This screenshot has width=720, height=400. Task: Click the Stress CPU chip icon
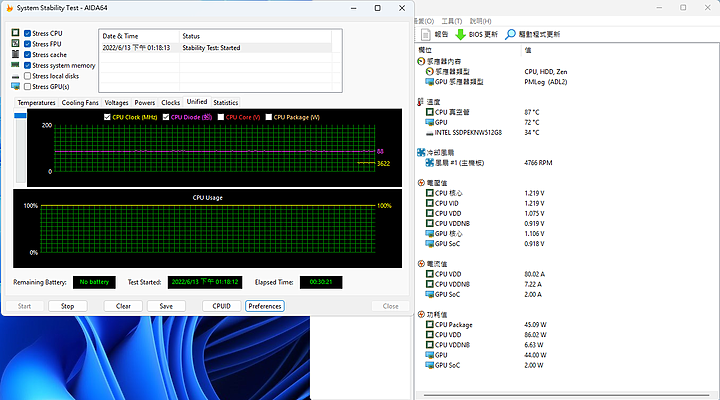tap(16, 33)
